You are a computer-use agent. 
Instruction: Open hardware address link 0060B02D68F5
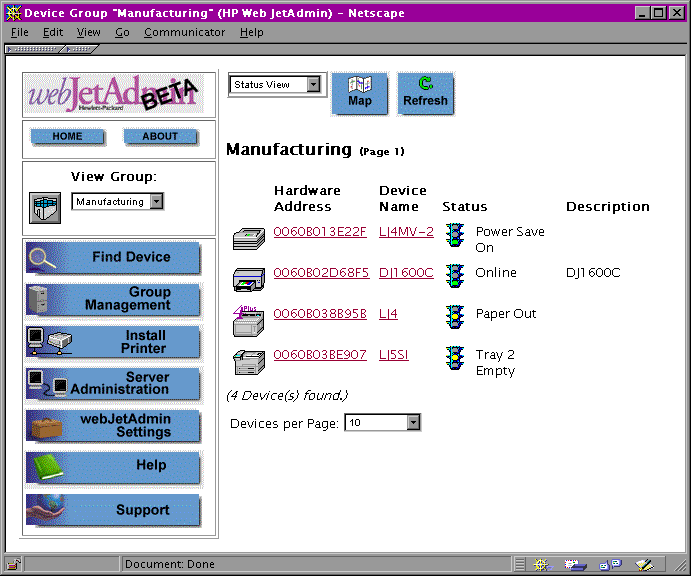click(321, 273)
